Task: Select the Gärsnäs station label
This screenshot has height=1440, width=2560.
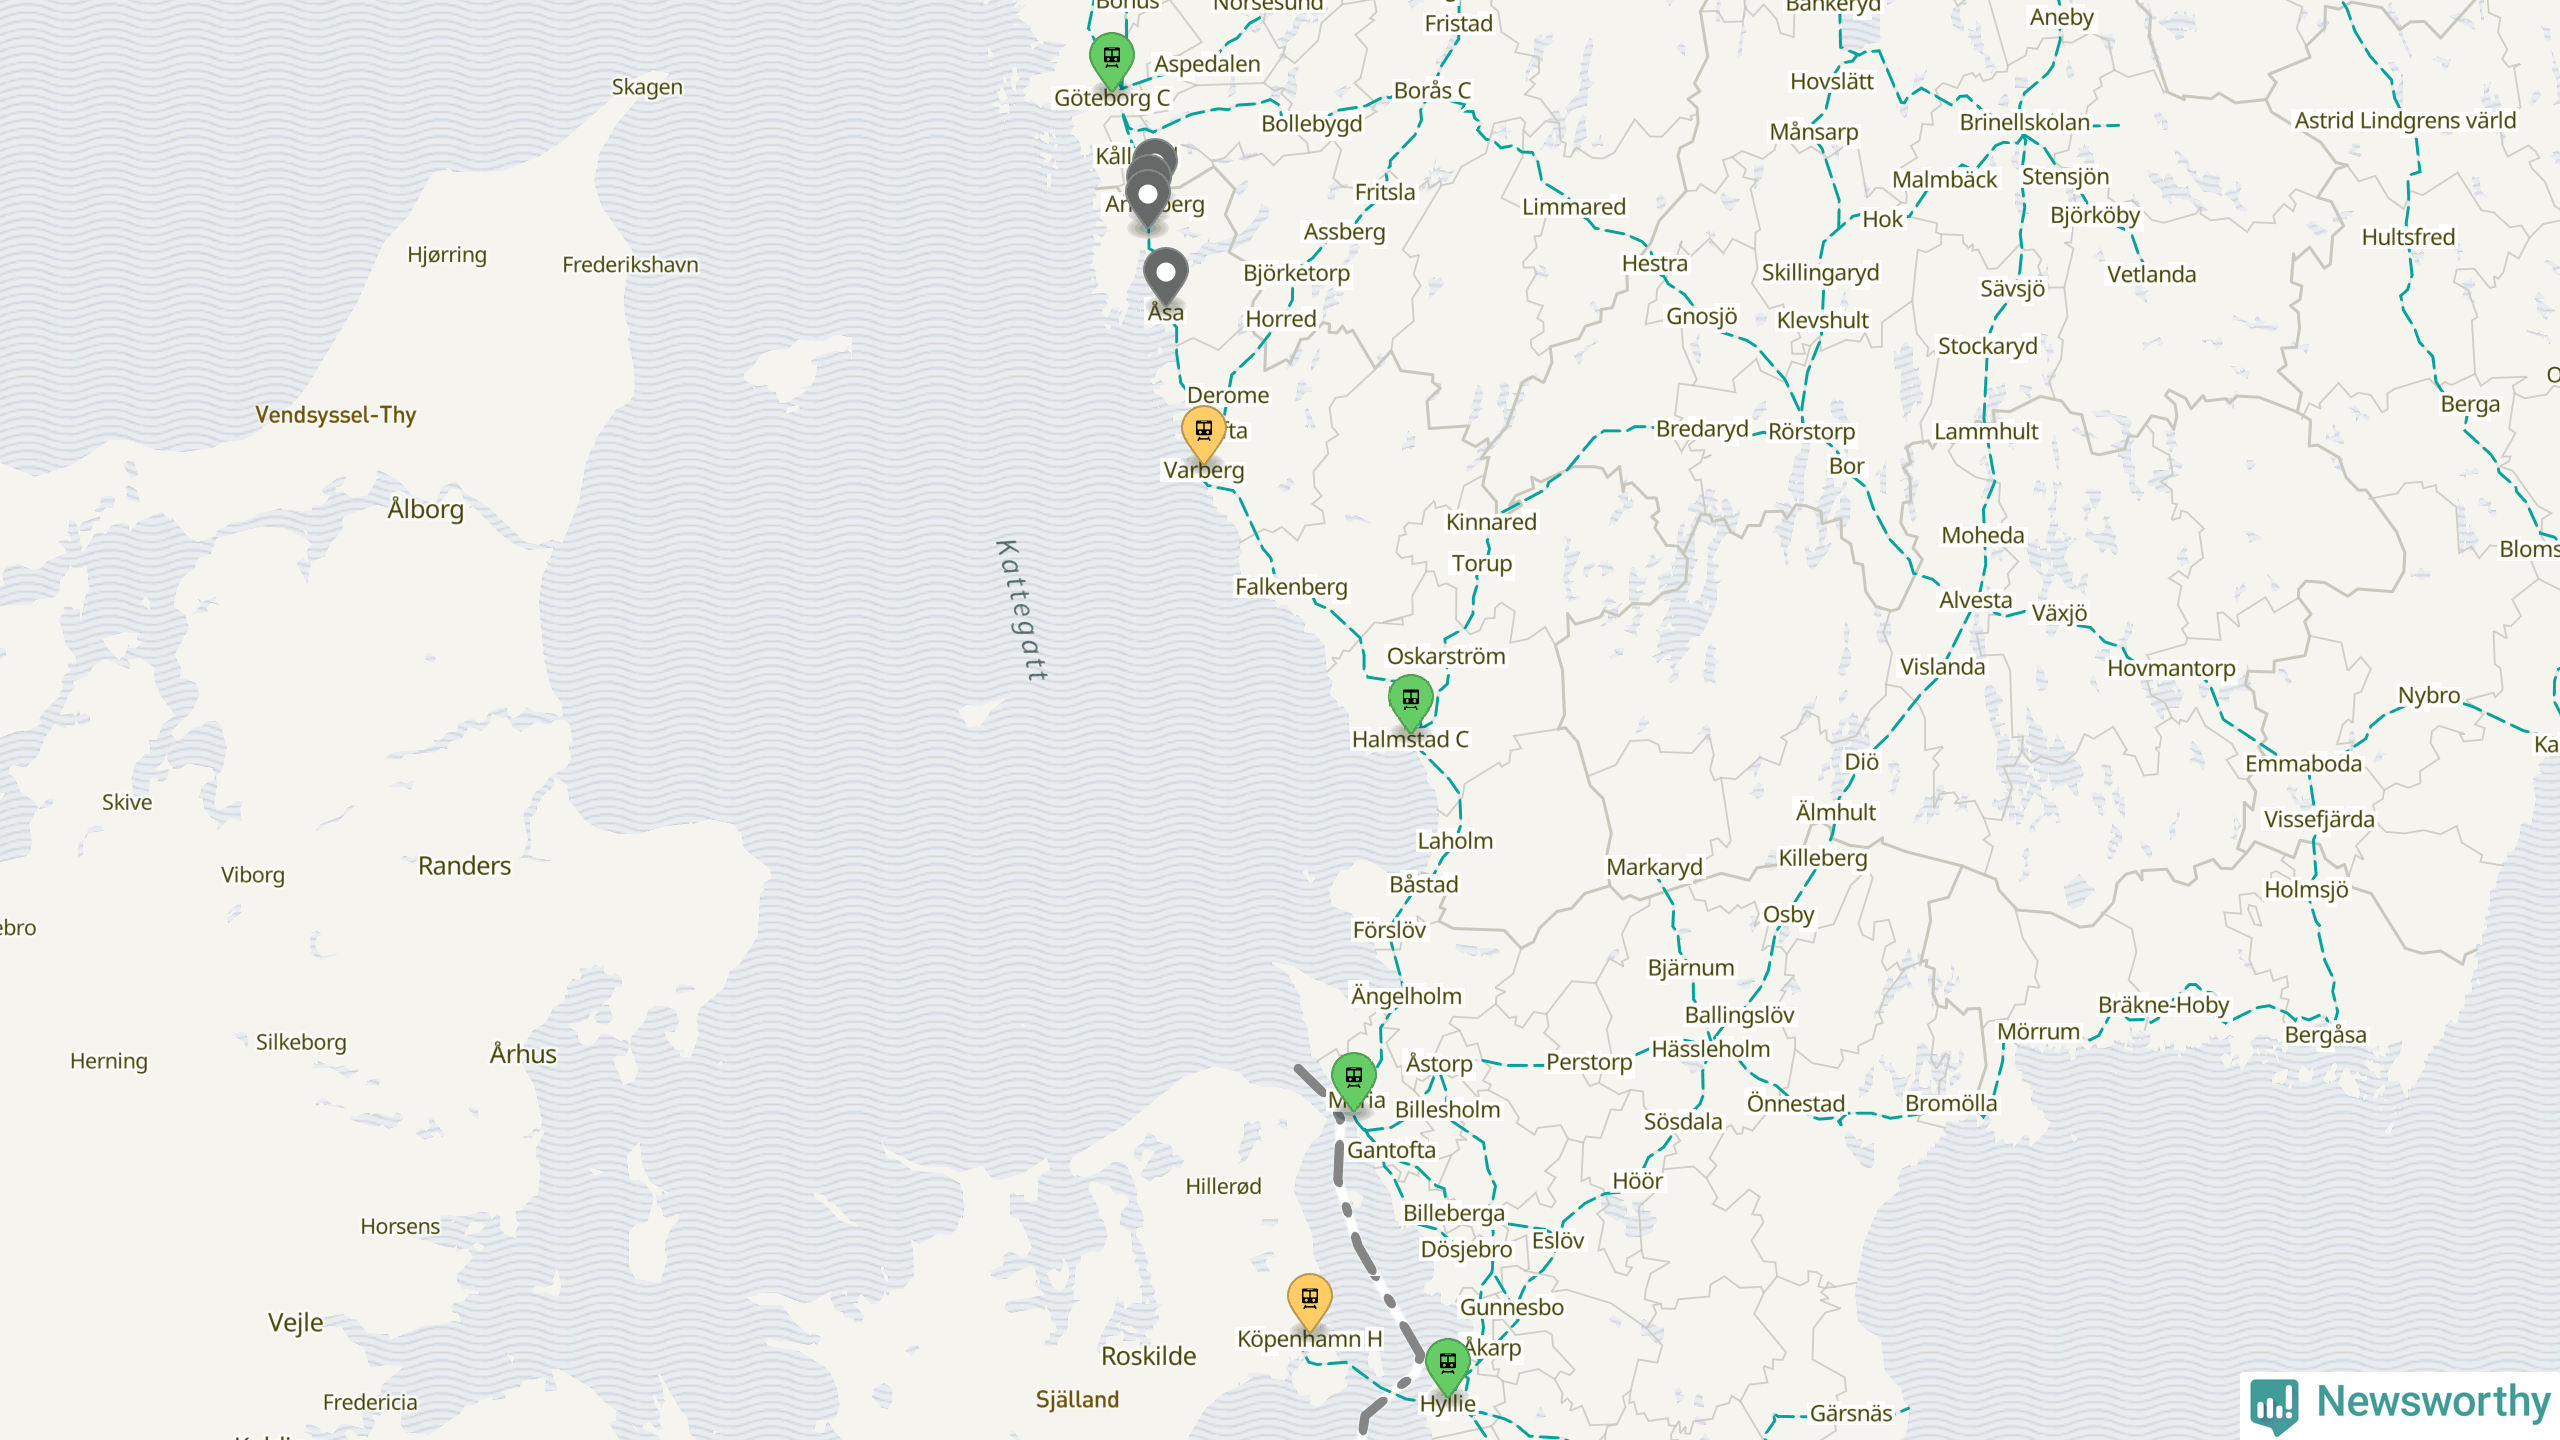Action: tap(1851, 1414)
